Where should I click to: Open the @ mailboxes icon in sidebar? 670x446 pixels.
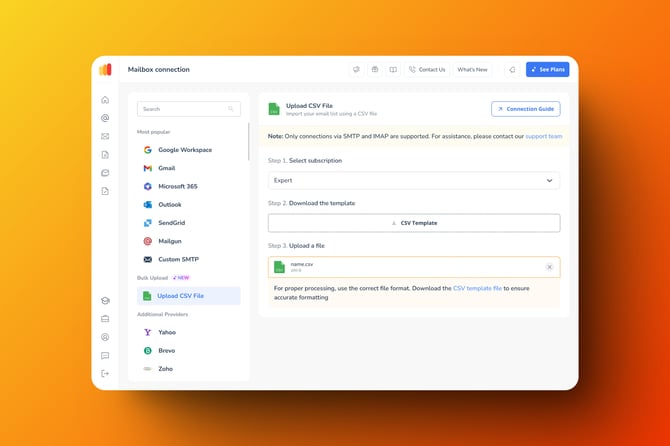click(x=105, y=118)
